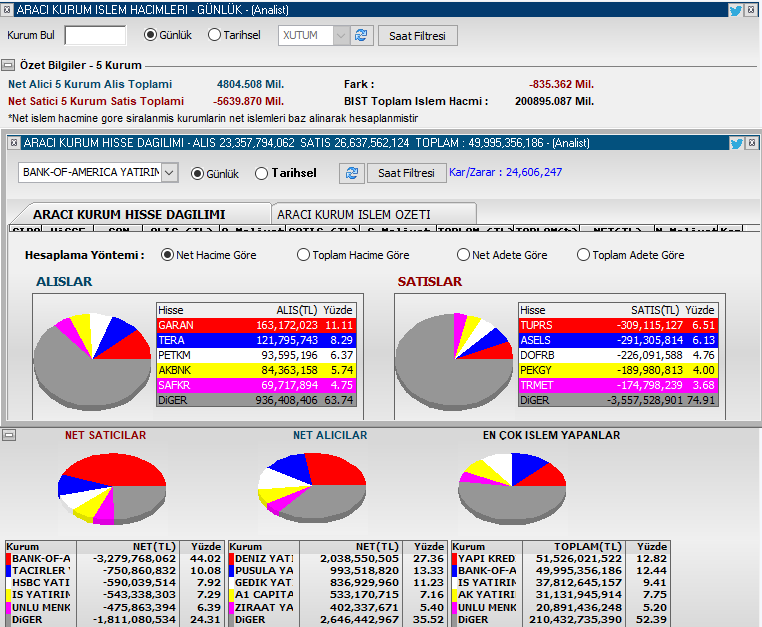Select IS YATIRIM row with 37,812,645,157 total
Viewport: 762px width, 627px height.
(561, 582)
